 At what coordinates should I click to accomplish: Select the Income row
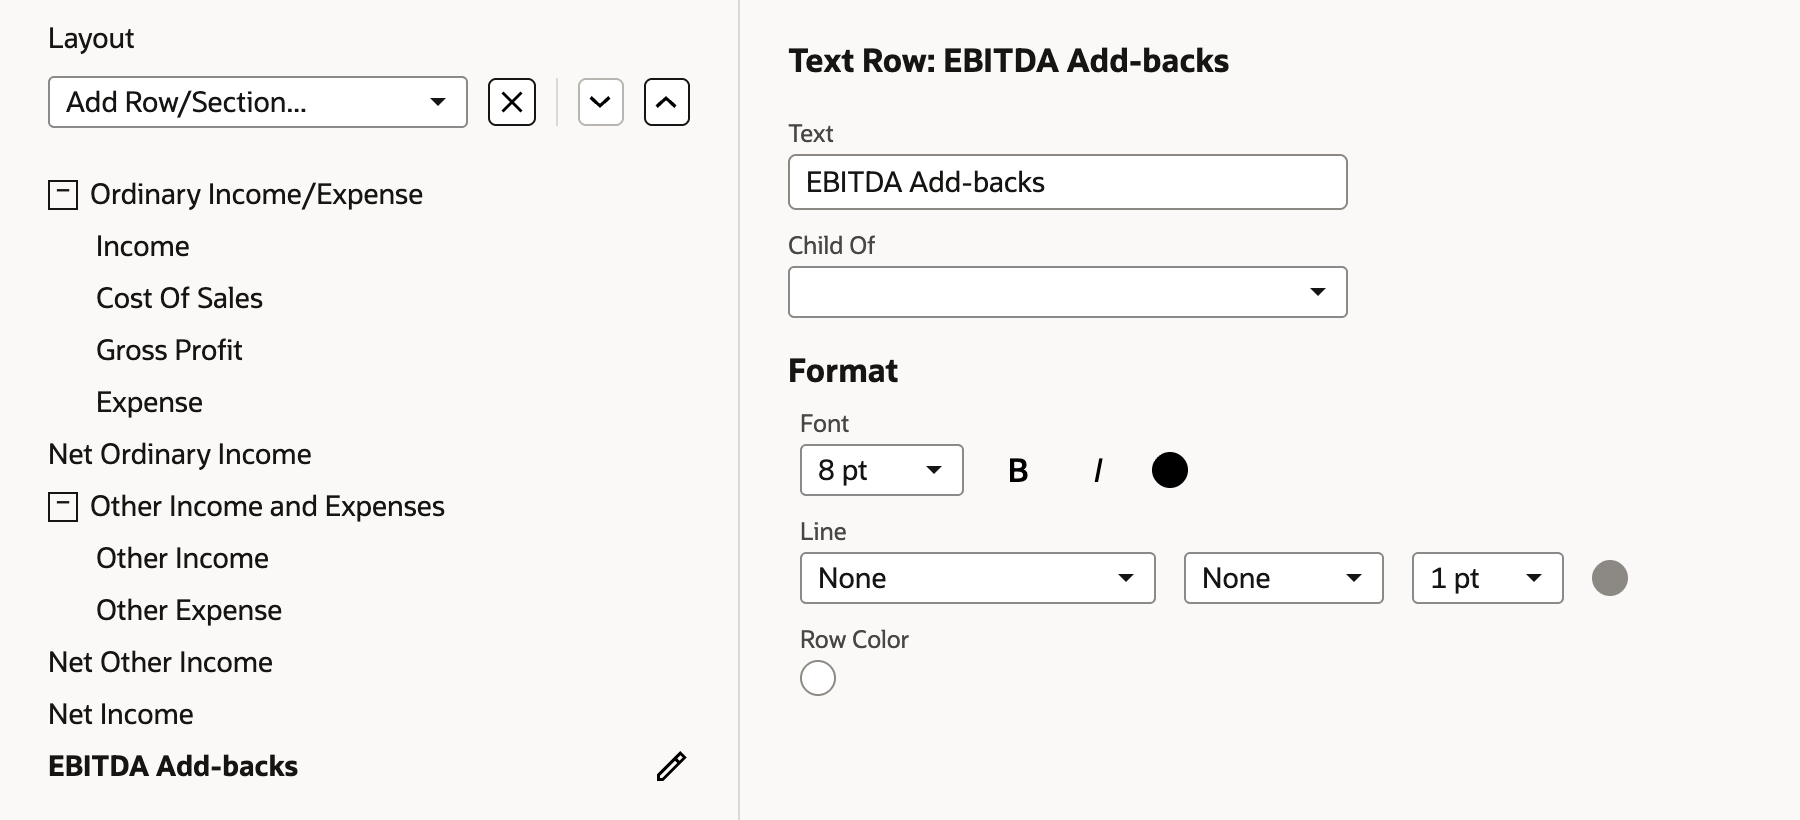[x=143, y=246]
